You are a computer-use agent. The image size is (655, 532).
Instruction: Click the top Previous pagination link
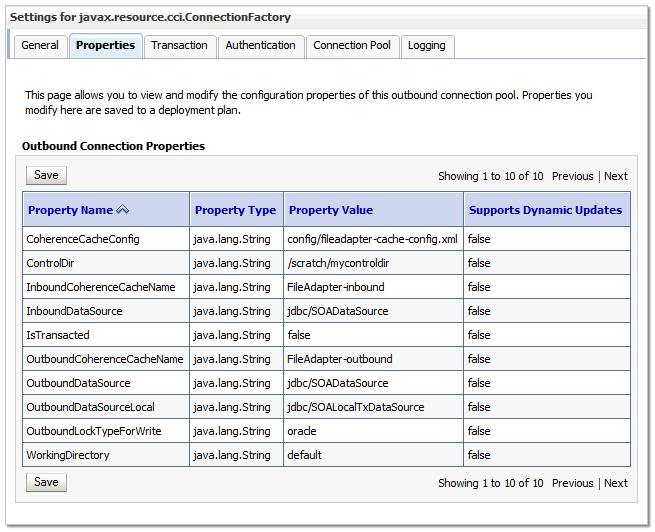click(x=572, y=176)
